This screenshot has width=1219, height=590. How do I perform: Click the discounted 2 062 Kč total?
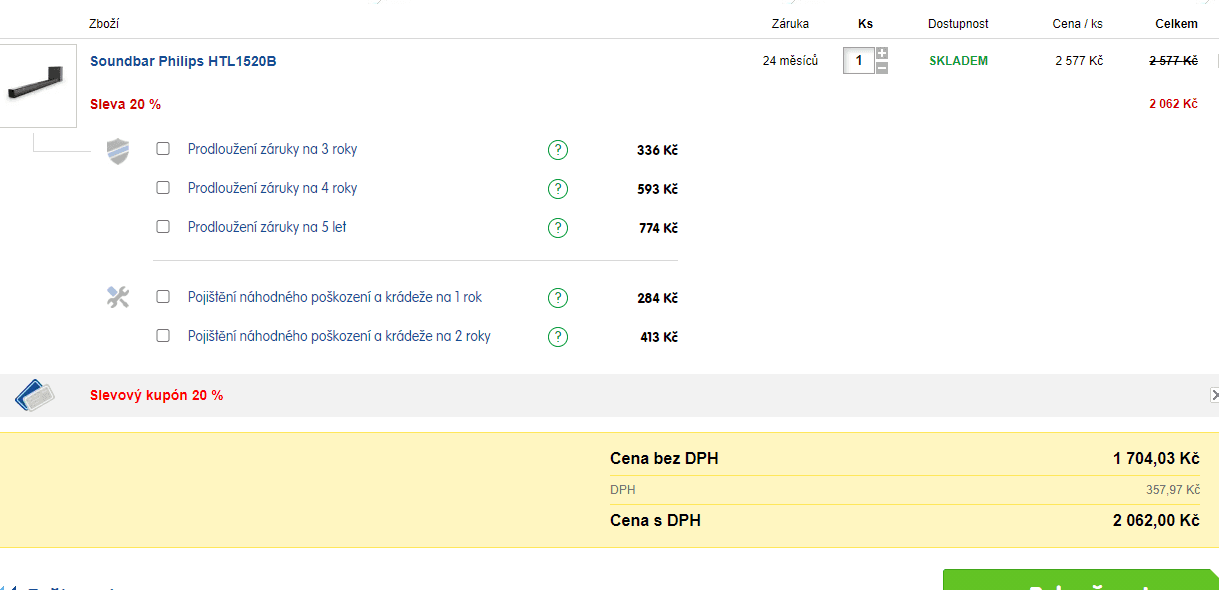coord(1173,104)
